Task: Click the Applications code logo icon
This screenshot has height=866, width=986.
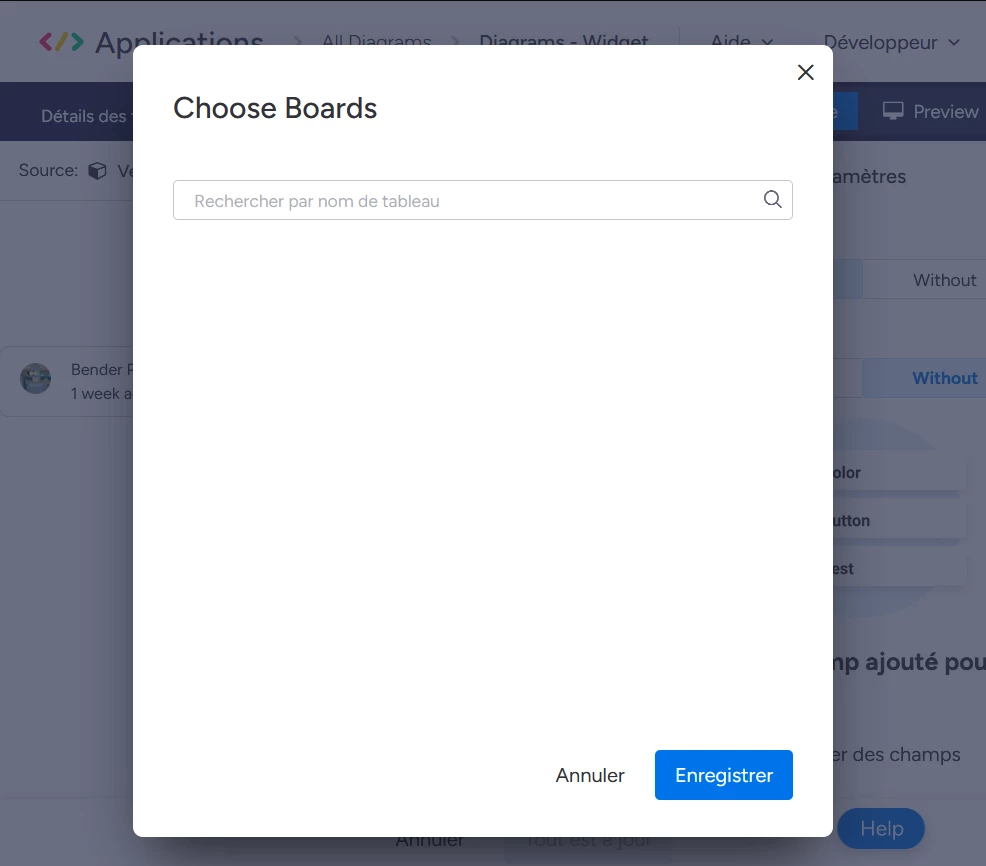Action: coord(61,42)
